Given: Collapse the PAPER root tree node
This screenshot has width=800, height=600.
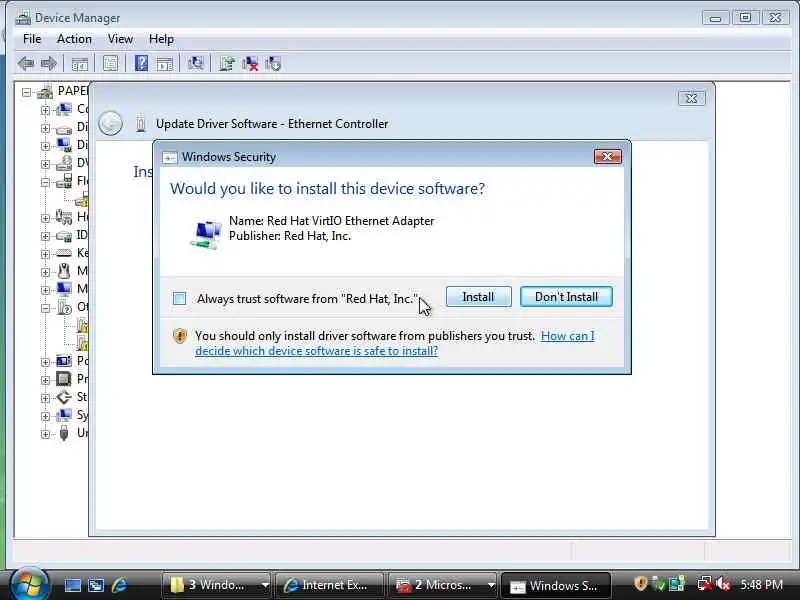Looking at the screenshot, I should [x=26, y=92].
